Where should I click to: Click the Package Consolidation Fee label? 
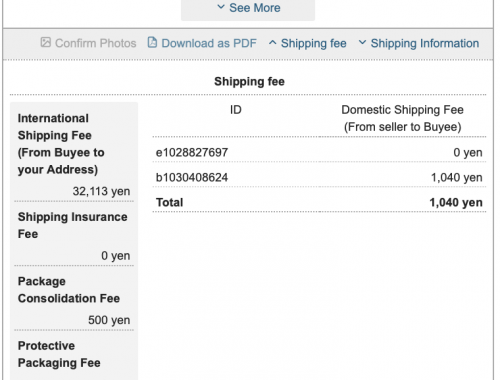[x=69, y=290]
